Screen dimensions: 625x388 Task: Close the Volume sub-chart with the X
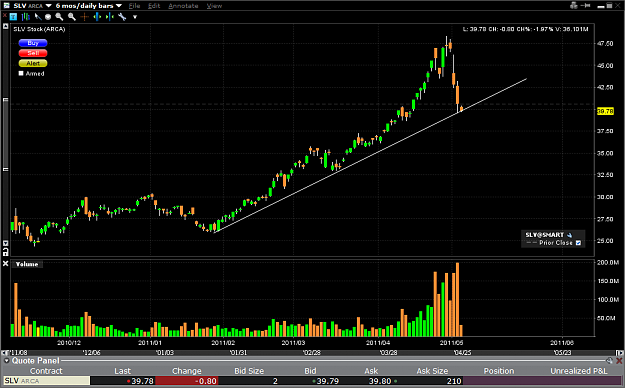(6, 264)
